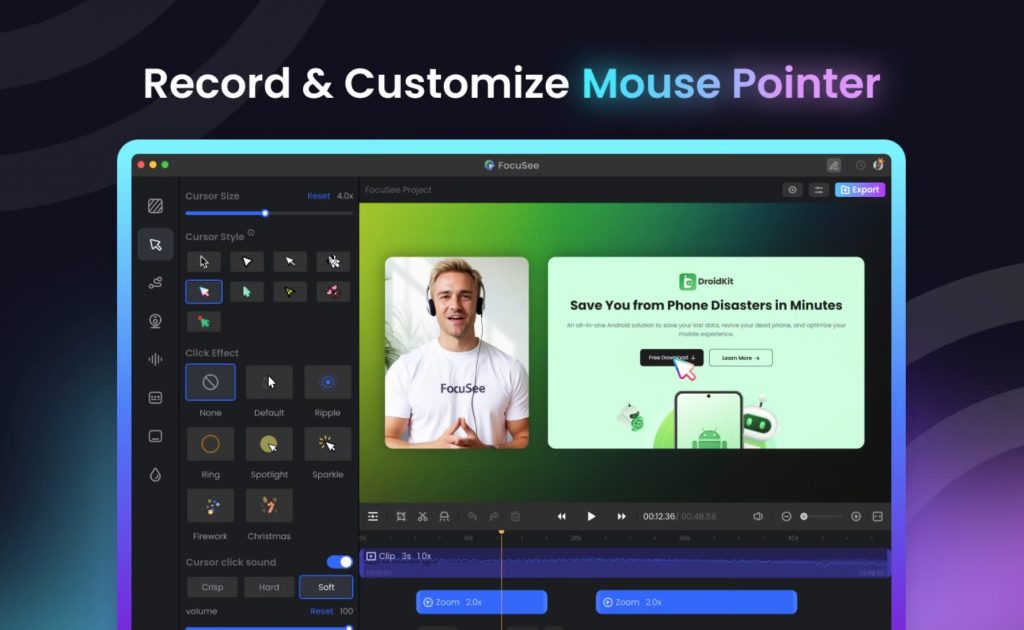Select the cursor customization tool in sidebar

coord(155,244)
